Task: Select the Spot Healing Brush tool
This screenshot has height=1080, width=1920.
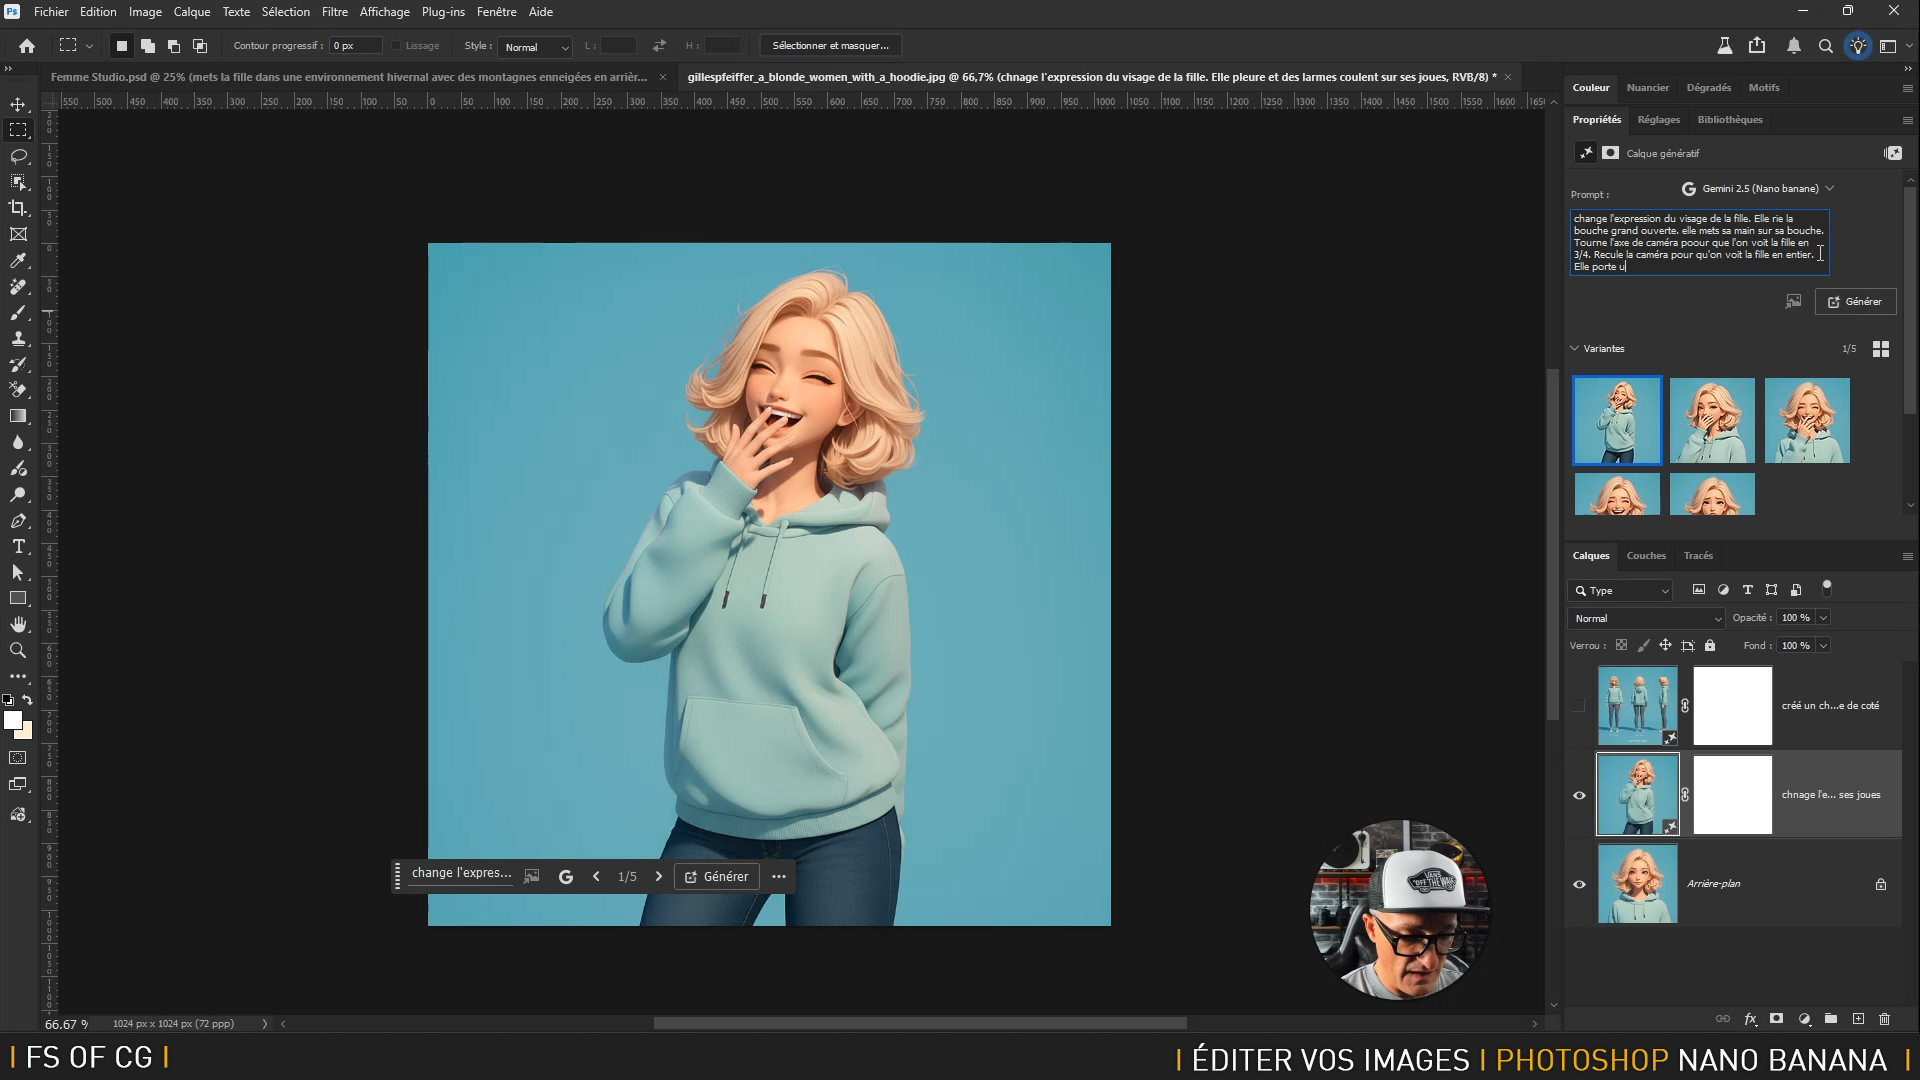Action: click(x=18, y=286)
